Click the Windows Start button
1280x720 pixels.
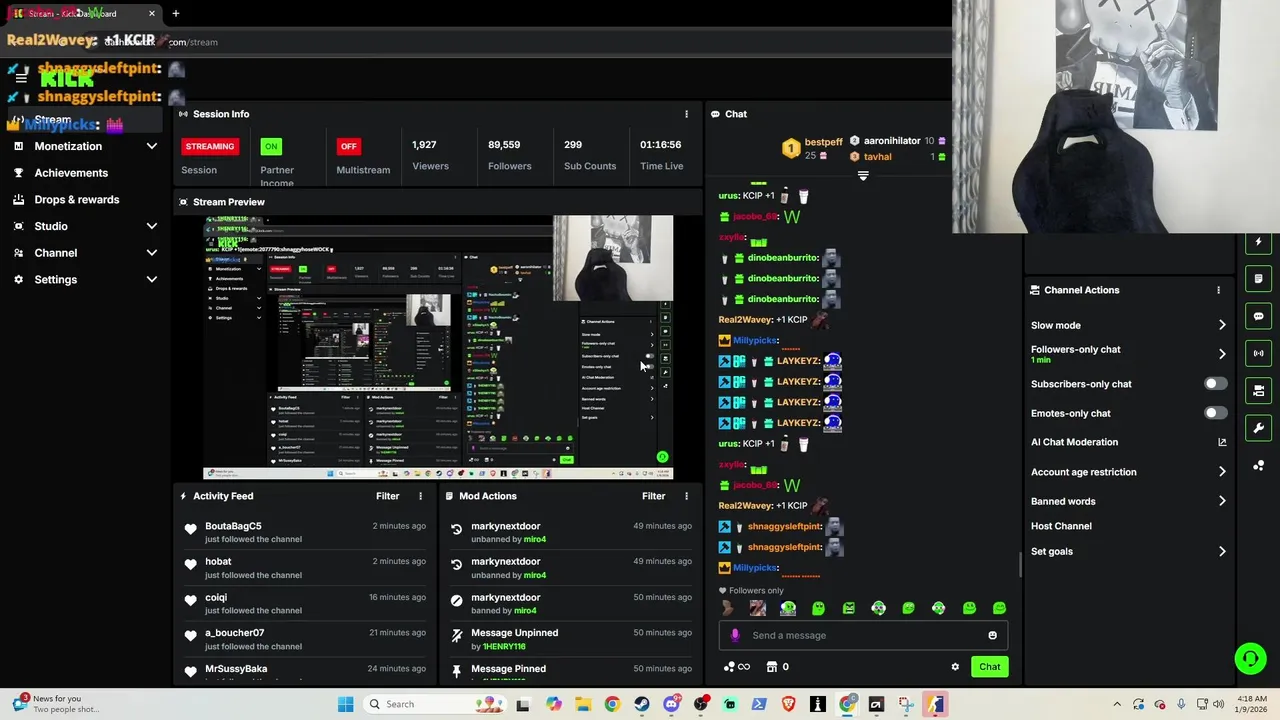[x=345, y=704]
